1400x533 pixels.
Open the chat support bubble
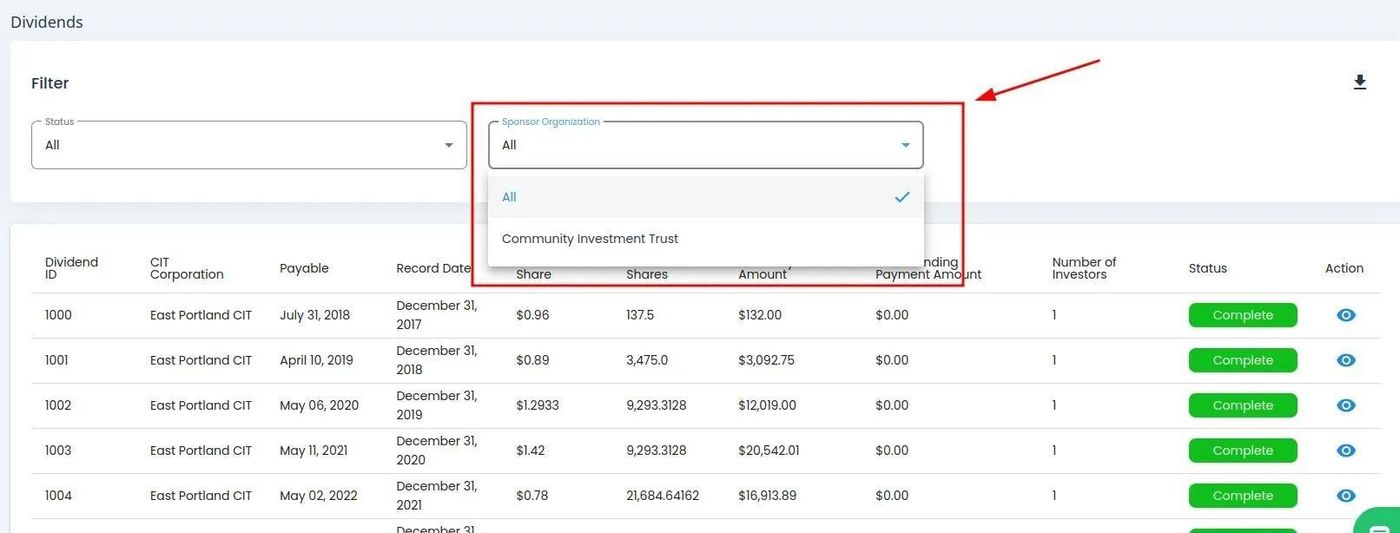pyautogui.click(x=1381, y=522)
